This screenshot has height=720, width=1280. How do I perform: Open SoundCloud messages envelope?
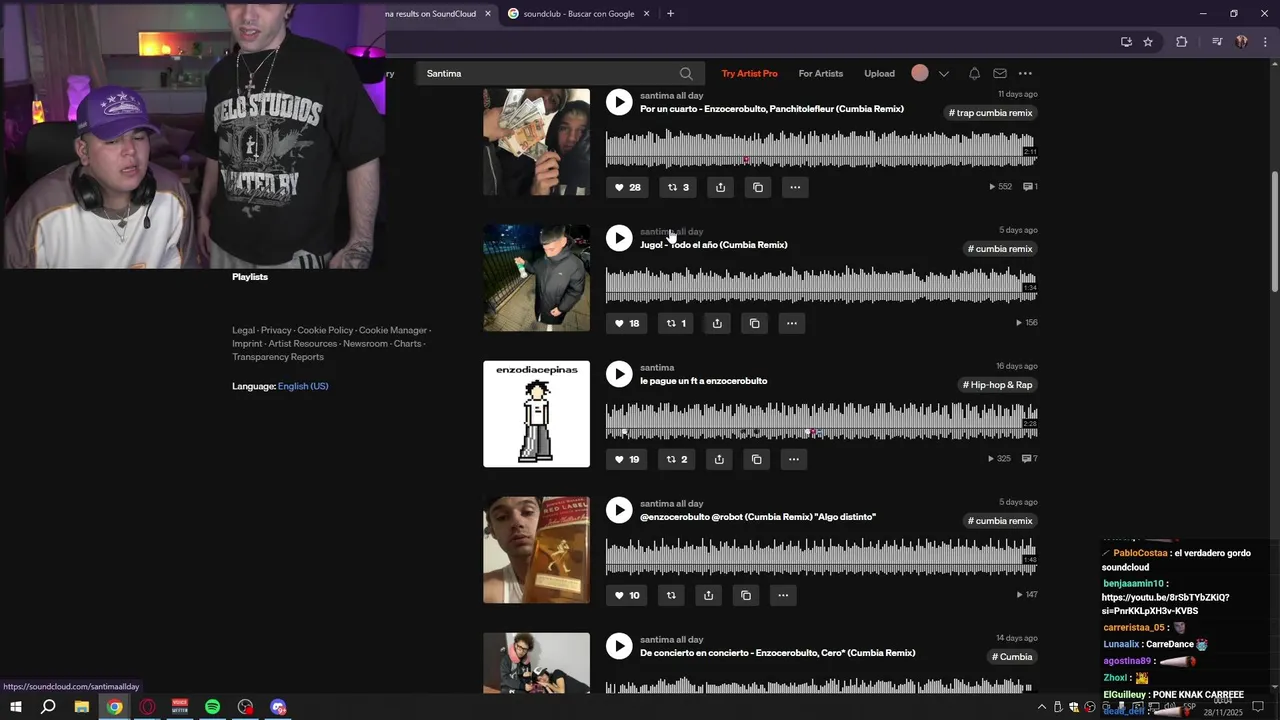1000,73
